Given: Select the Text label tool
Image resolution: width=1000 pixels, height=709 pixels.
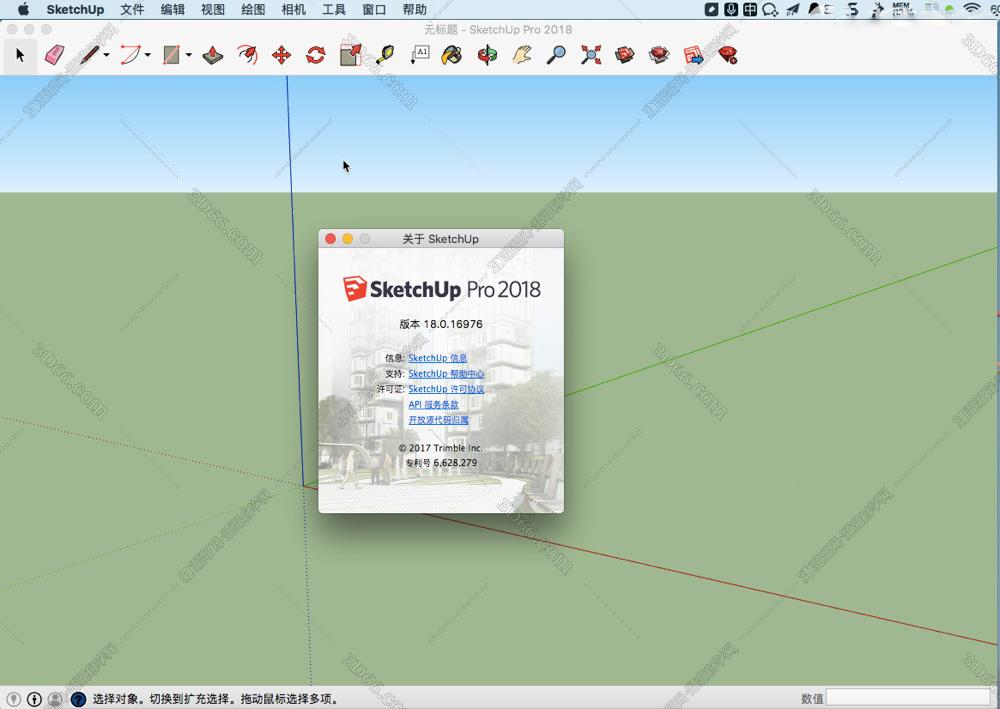Looking at the screenshot, I should point(420,55).
